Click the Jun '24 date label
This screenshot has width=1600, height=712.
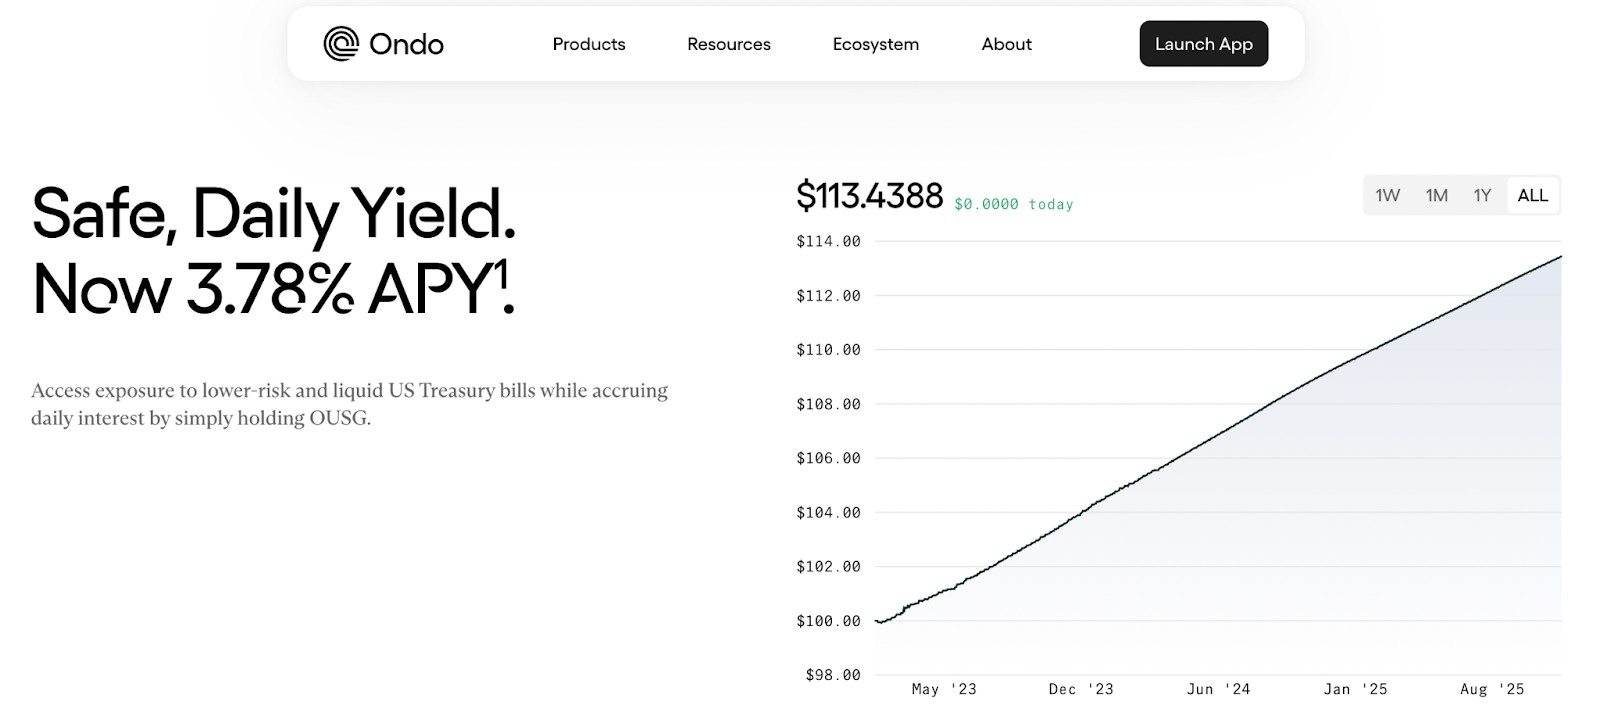[x=1218, y=689]
